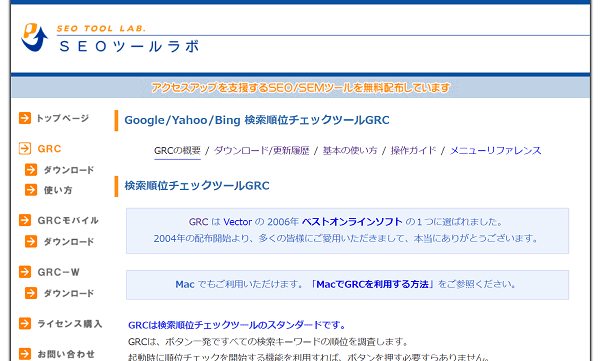The width and height of the screenshot is (600, 361).
Task: Select the GRC sidebar item
Action: click(x=49, y=149)
